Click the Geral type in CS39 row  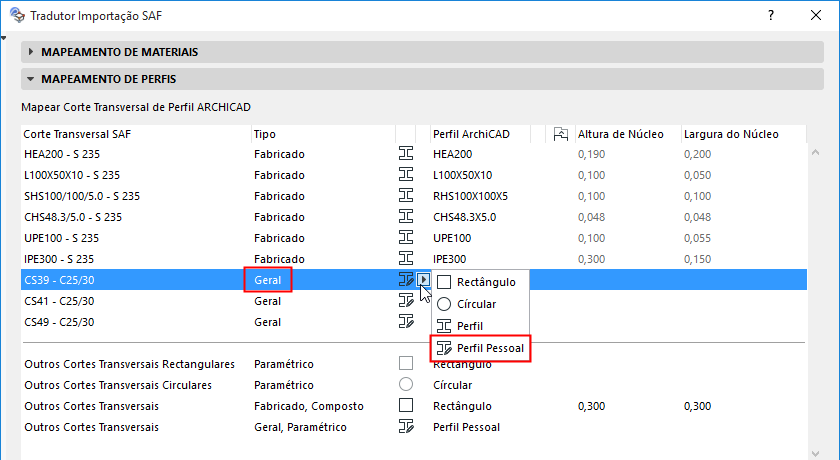point(267,280)
